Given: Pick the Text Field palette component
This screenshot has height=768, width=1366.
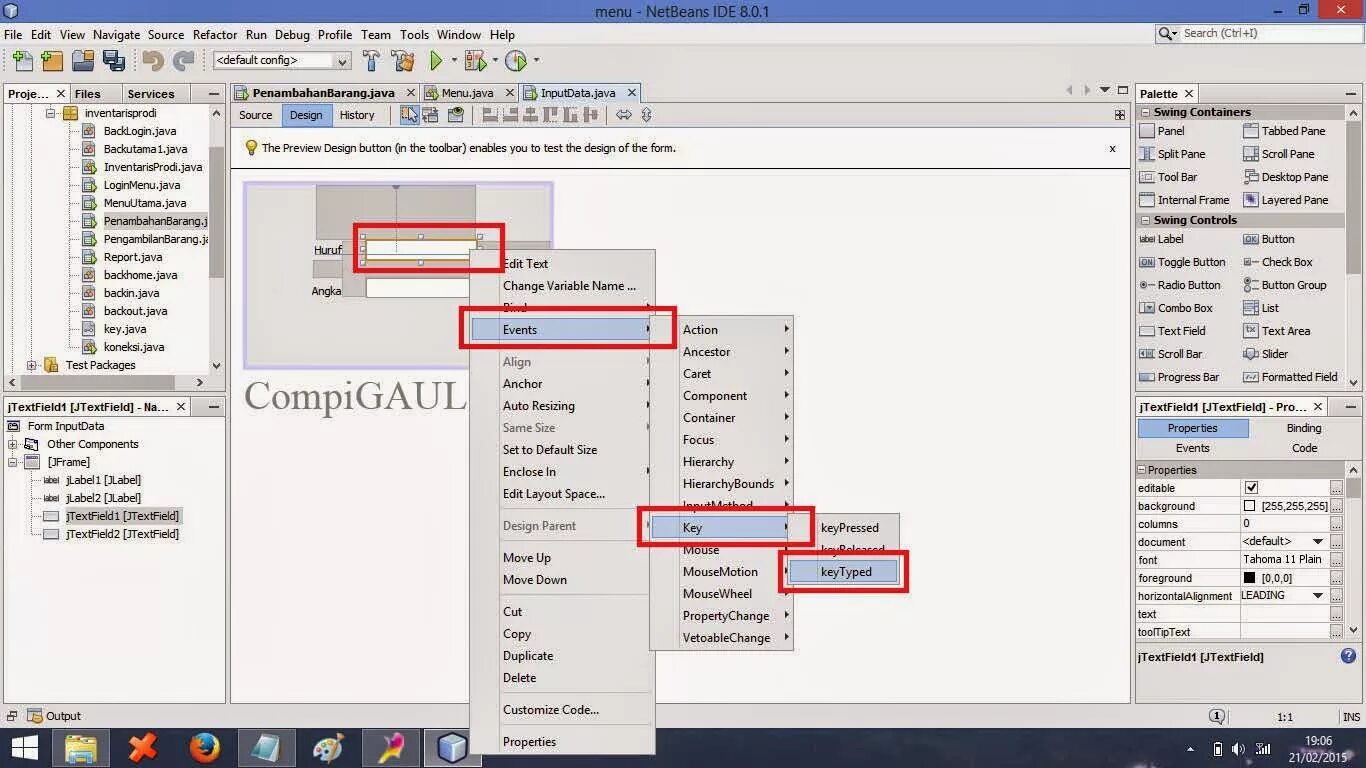Looking at the screenshot, I should coord(1172,331).
